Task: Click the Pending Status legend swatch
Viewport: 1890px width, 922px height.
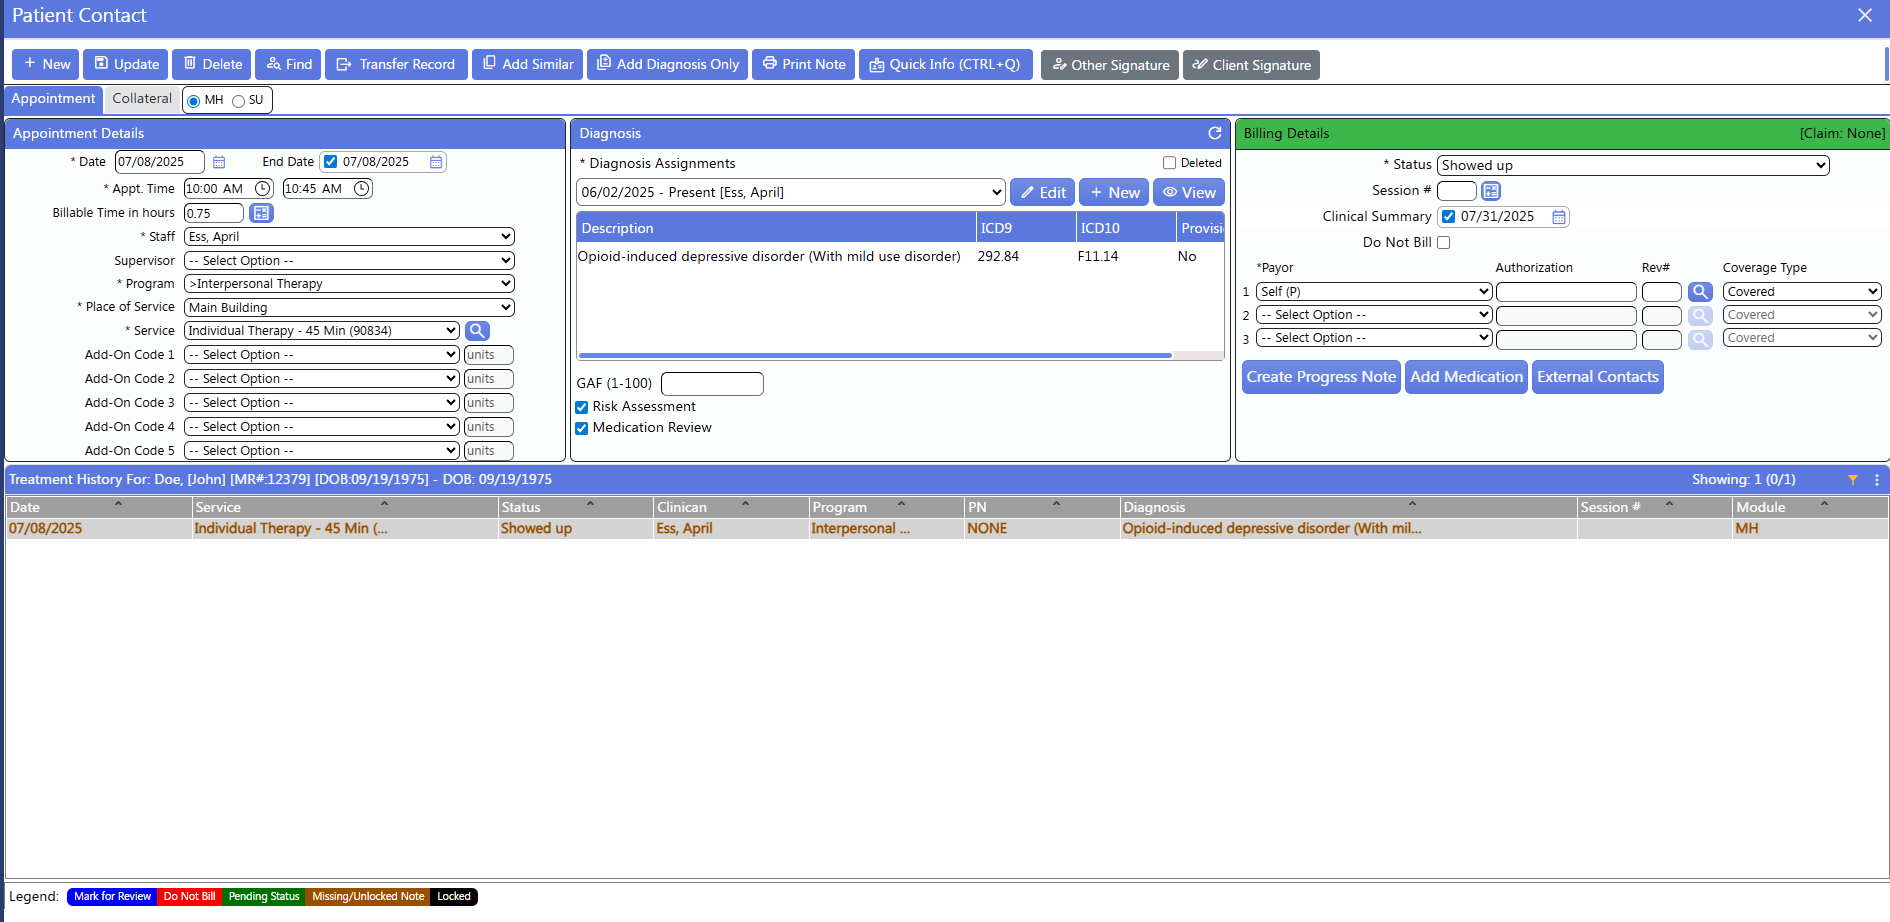Action: click(264, 896)
